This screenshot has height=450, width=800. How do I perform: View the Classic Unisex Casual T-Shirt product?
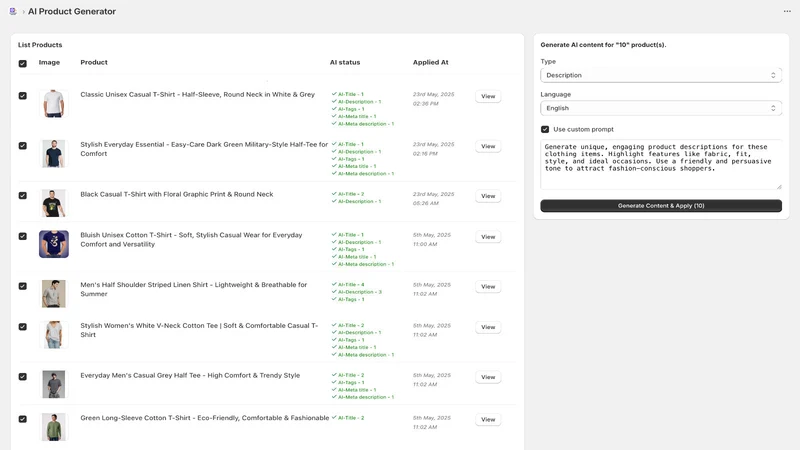coord(488,96)
